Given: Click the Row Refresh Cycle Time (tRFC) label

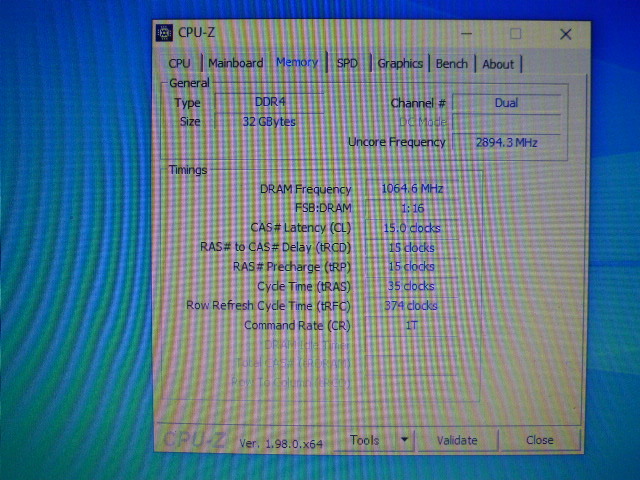Looking at the screenshot, I should [268, 306].
